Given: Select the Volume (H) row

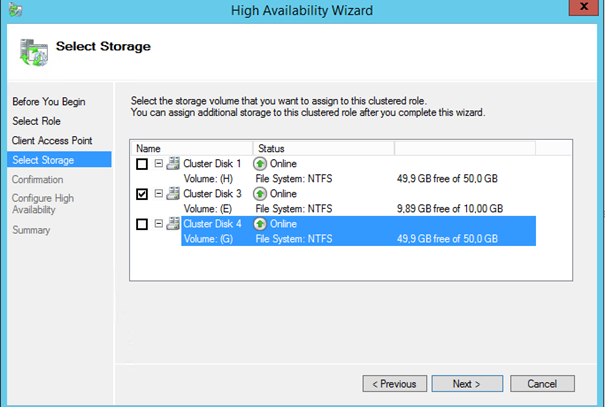Looking at the screenshot, I should [x=205, y=179].
